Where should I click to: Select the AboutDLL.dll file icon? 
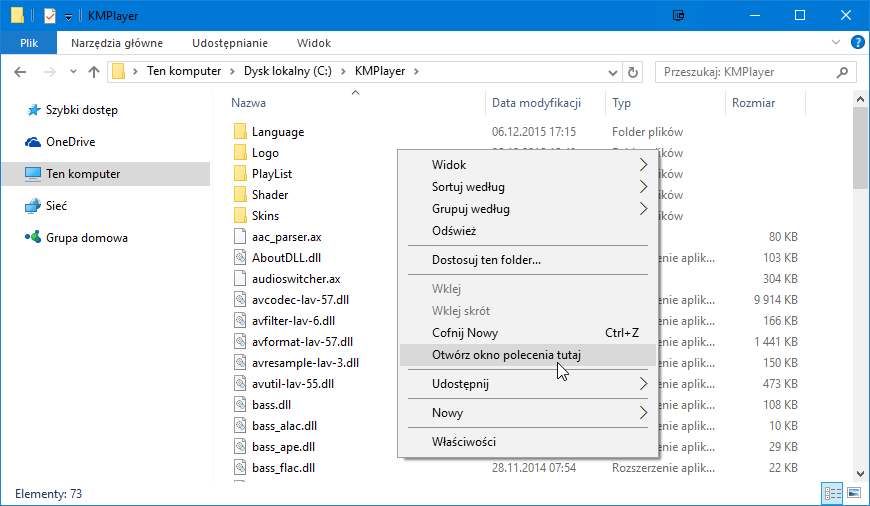(240, 257)
